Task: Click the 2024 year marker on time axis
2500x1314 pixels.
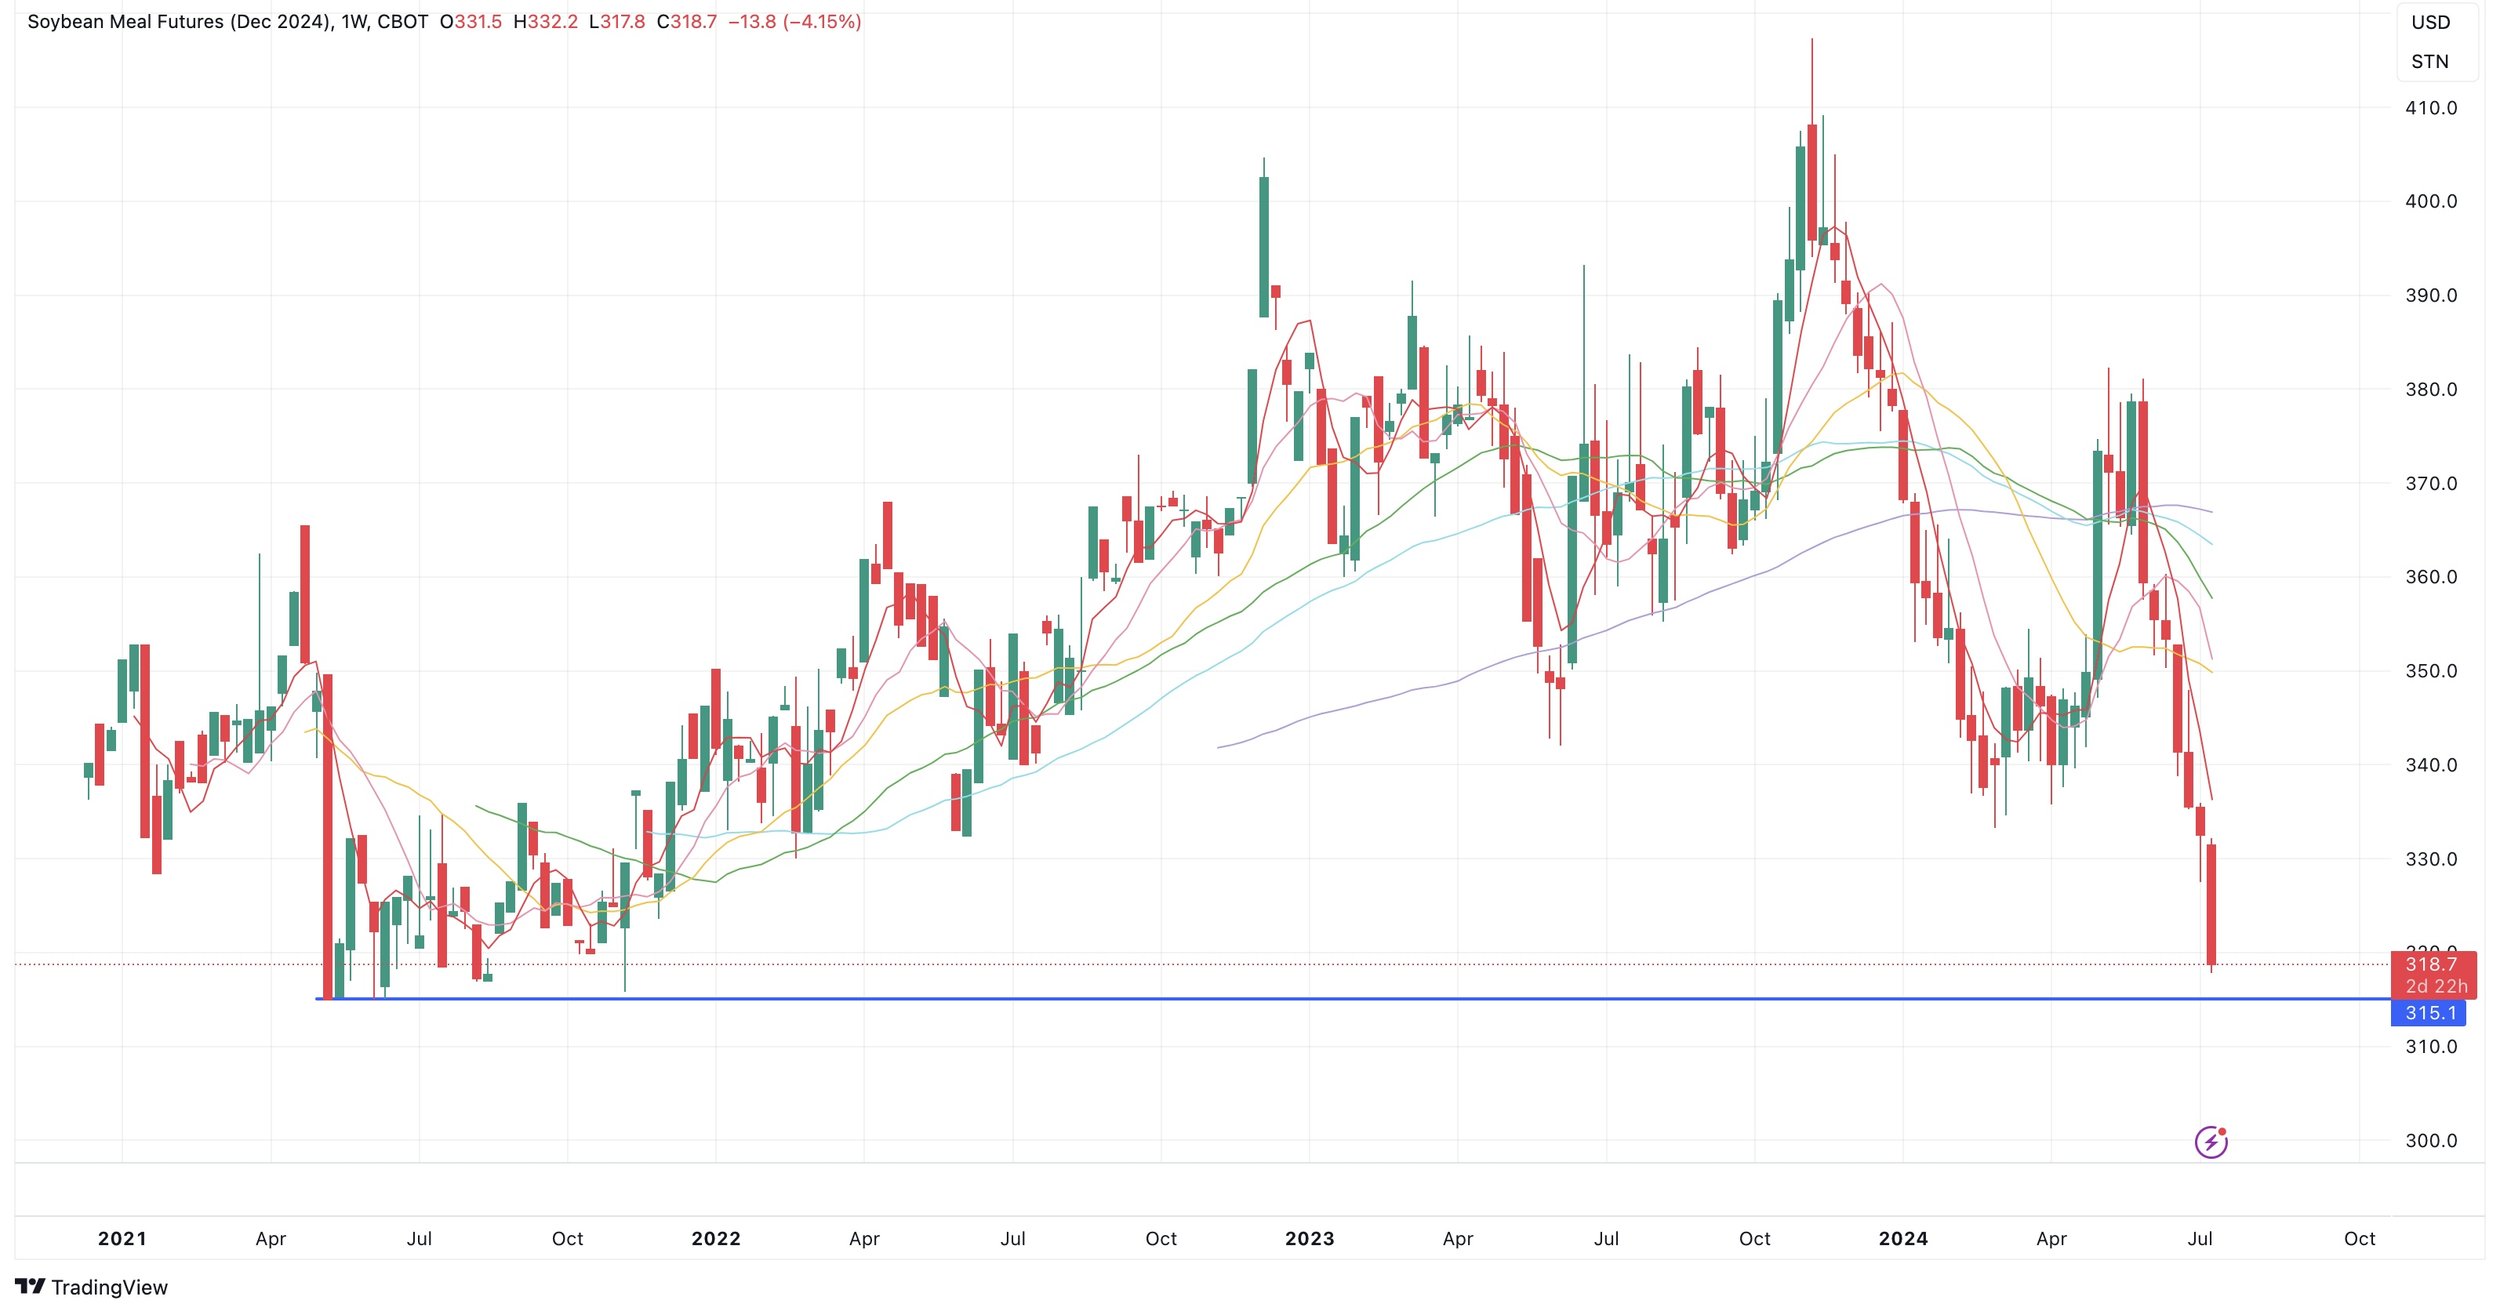Action: (x=1902, y=1239)
